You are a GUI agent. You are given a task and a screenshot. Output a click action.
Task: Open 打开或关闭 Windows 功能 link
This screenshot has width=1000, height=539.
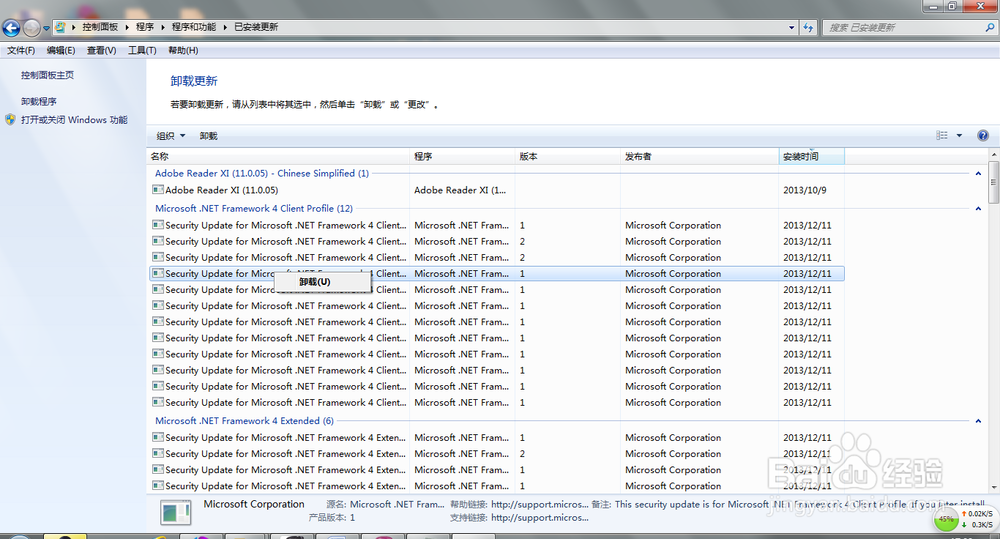tap(74, 120)
